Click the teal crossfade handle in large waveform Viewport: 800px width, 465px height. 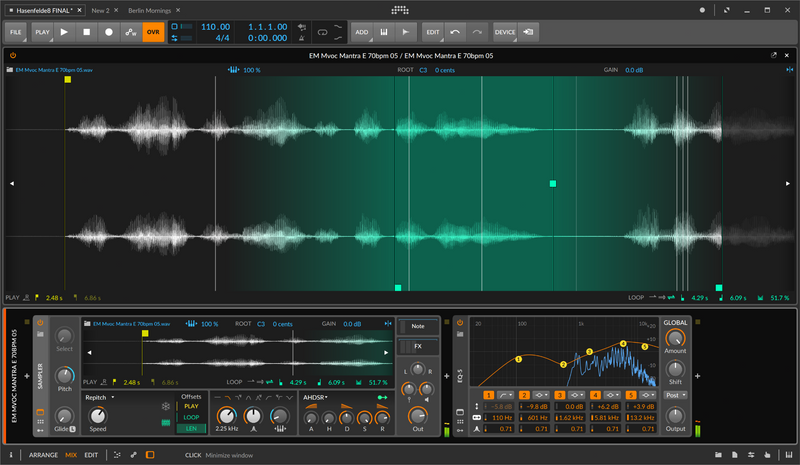(x=553, y=184)
